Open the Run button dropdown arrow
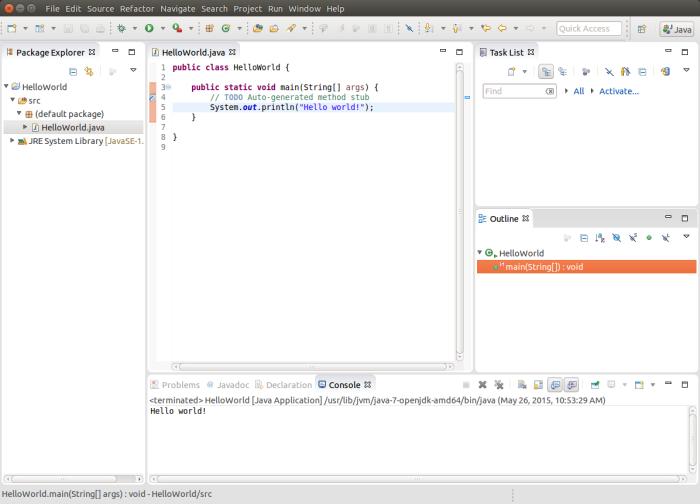Screen dimensions: 700x504 click(163, 29)
